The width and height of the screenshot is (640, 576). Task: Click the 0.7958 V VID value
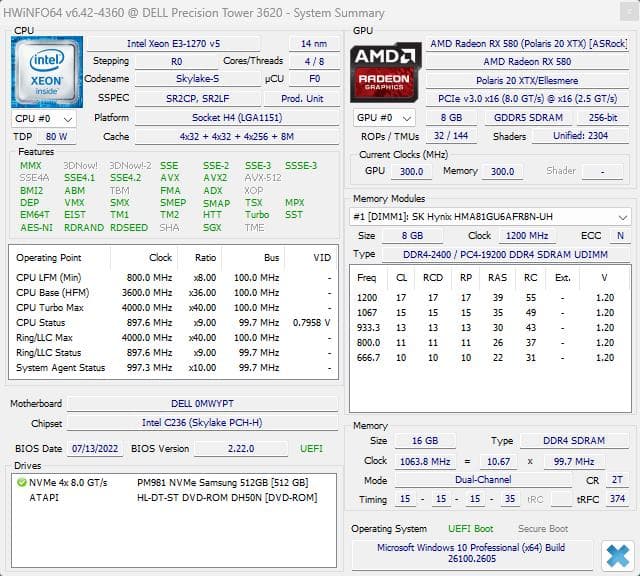point(311,323)
